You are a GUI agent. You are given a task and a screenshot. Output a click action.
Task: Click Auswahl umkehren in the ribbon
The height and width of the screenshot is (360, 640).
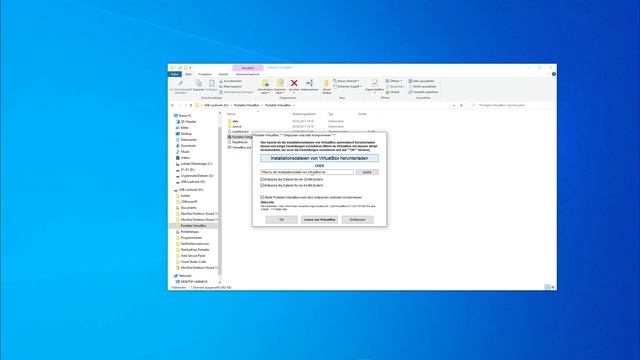423,92
